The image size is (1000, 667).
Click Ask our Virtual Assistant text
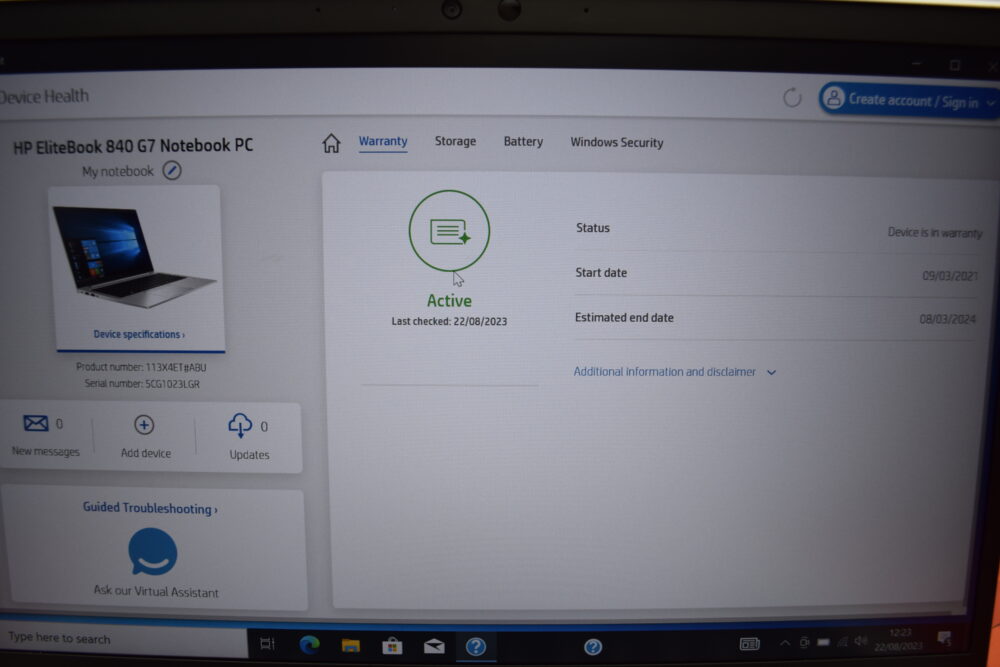[x=156, y=591]
